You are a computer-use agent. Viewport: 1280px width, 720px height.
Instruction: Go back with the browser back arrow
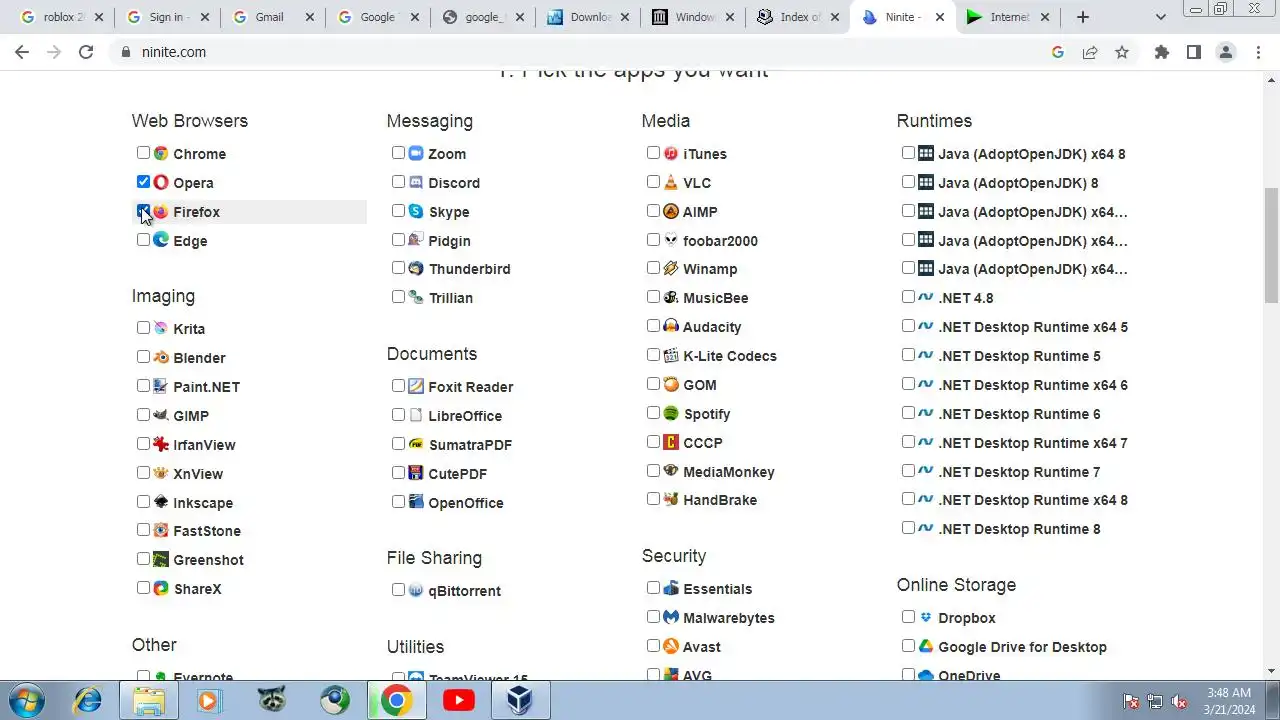pyautogui.click(x=22, y=52)
